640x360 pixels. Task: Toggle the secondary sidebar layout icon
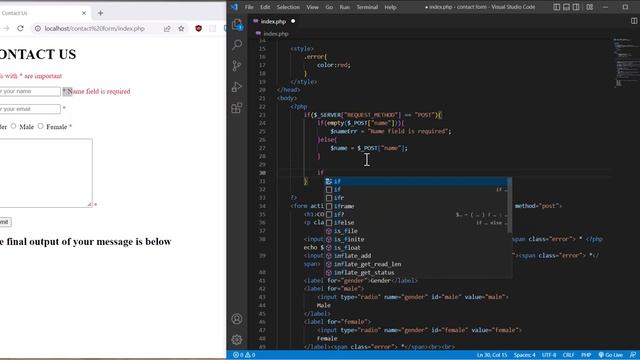click(576, 7)
